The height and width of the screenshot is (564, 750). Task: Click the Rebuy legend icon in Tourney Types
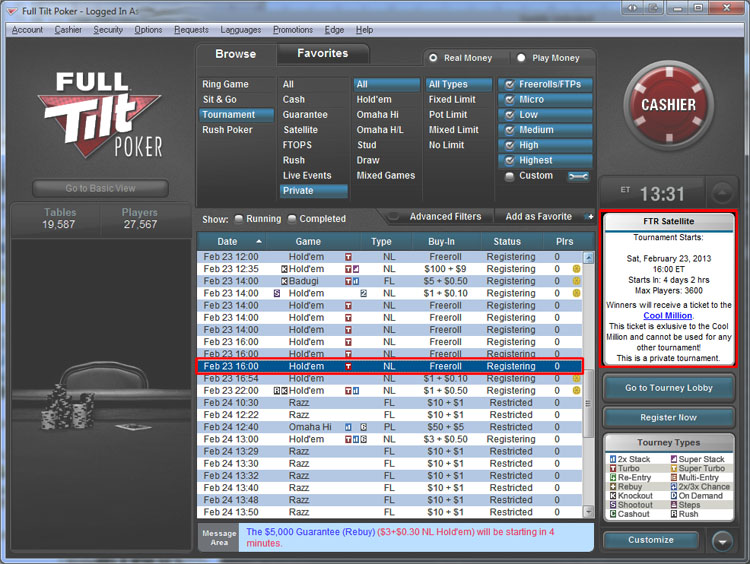click(x=613, y=487)
